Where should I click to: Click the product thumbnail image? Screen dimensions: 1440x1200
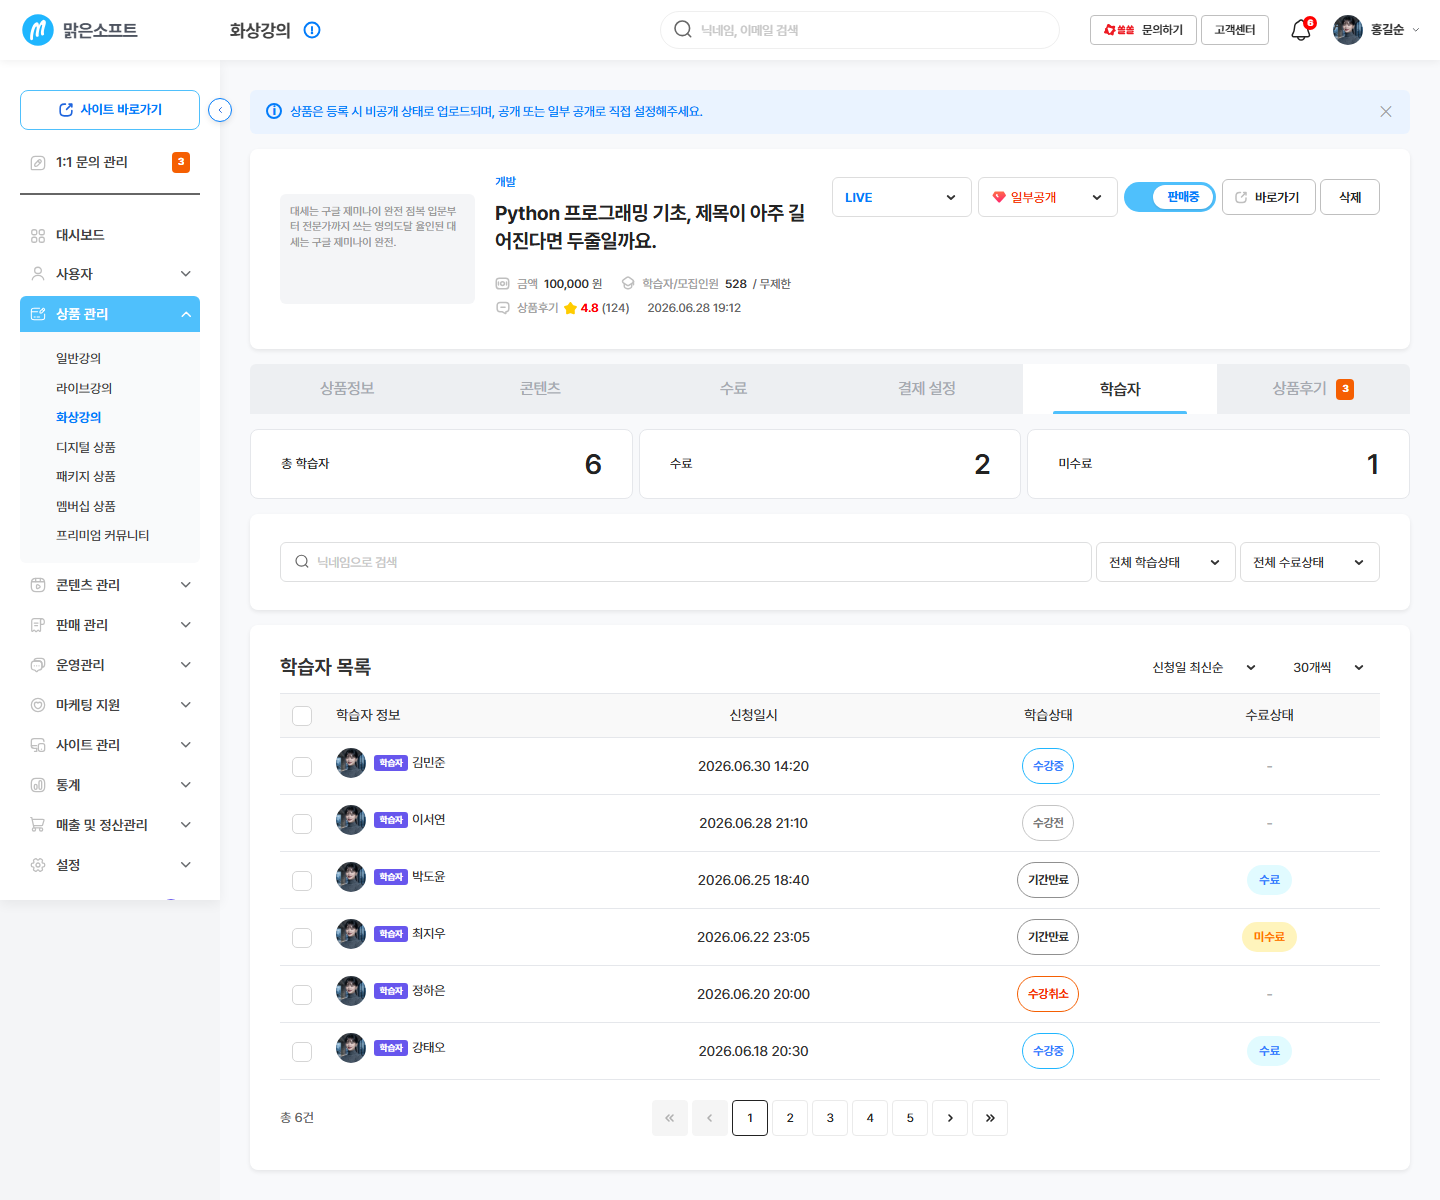(x=377, y=249)
